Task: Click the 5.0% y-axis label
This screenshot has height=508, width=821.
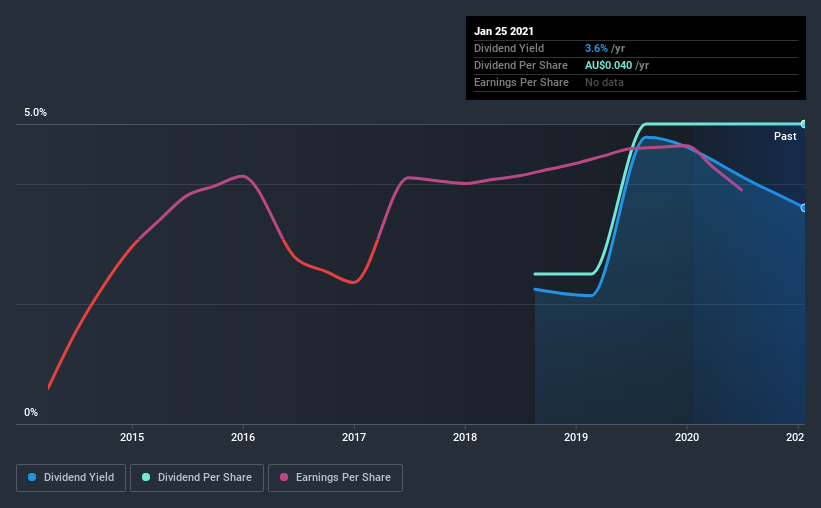Action: tap(36, 113)
